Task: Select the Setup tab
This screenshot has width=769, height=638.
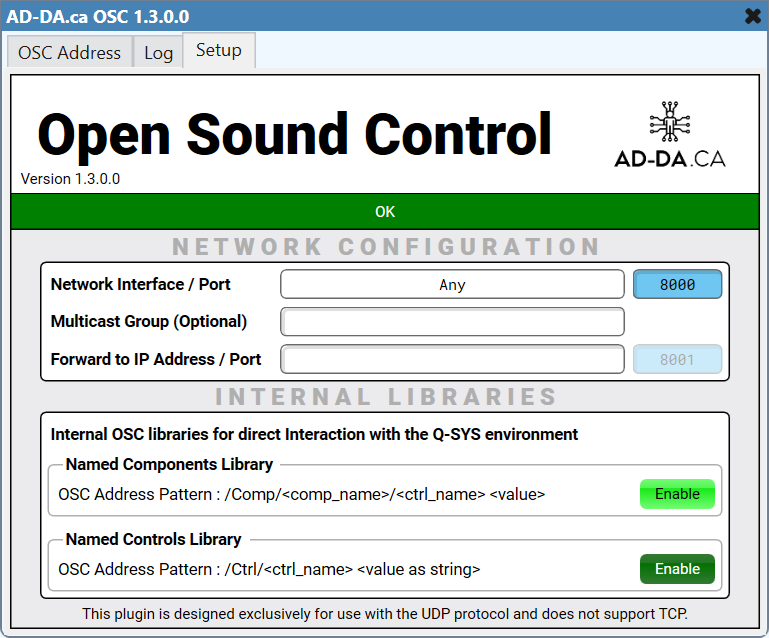Action: point(218,51)
